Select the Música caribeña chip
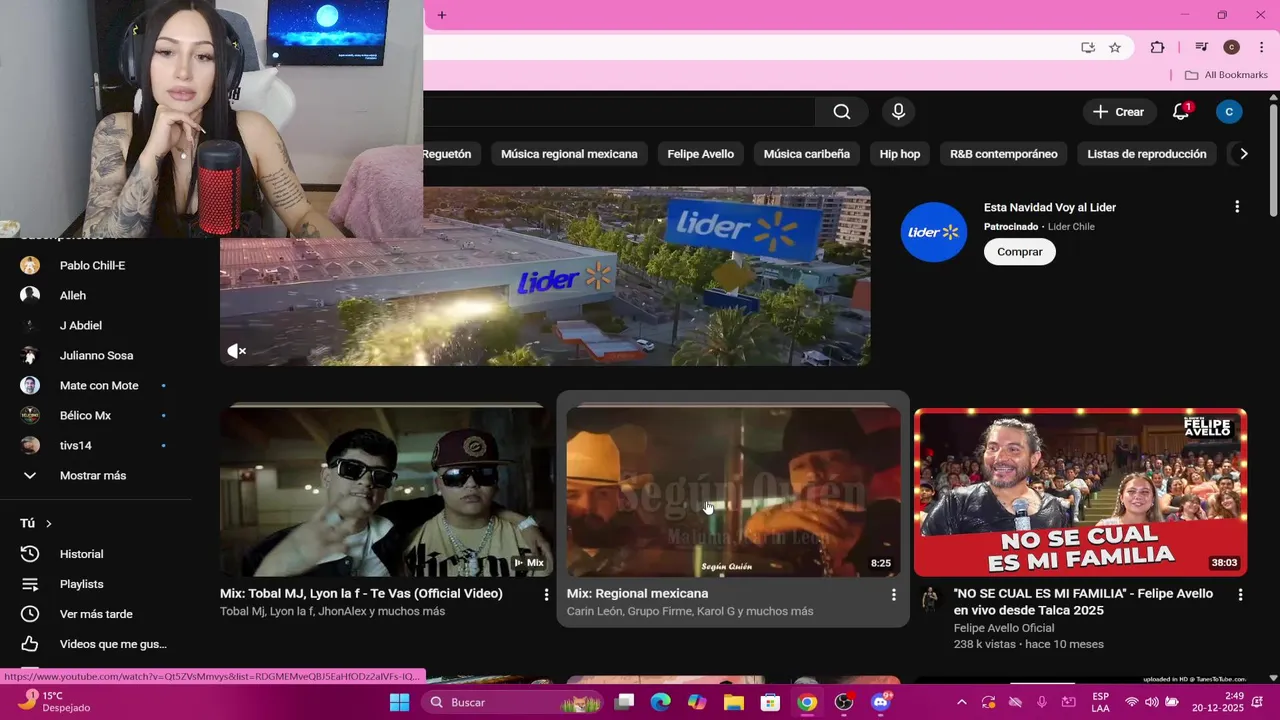The width and height of the screenshot is (1280, 720). tap(807, 154)
